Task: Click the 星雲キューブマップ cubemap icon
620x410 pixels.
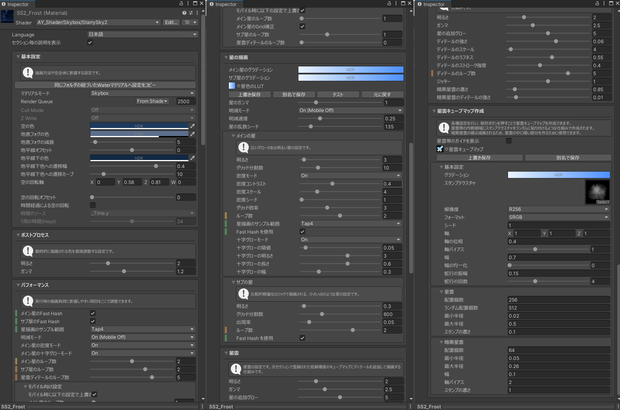Action: coord(440,149)
